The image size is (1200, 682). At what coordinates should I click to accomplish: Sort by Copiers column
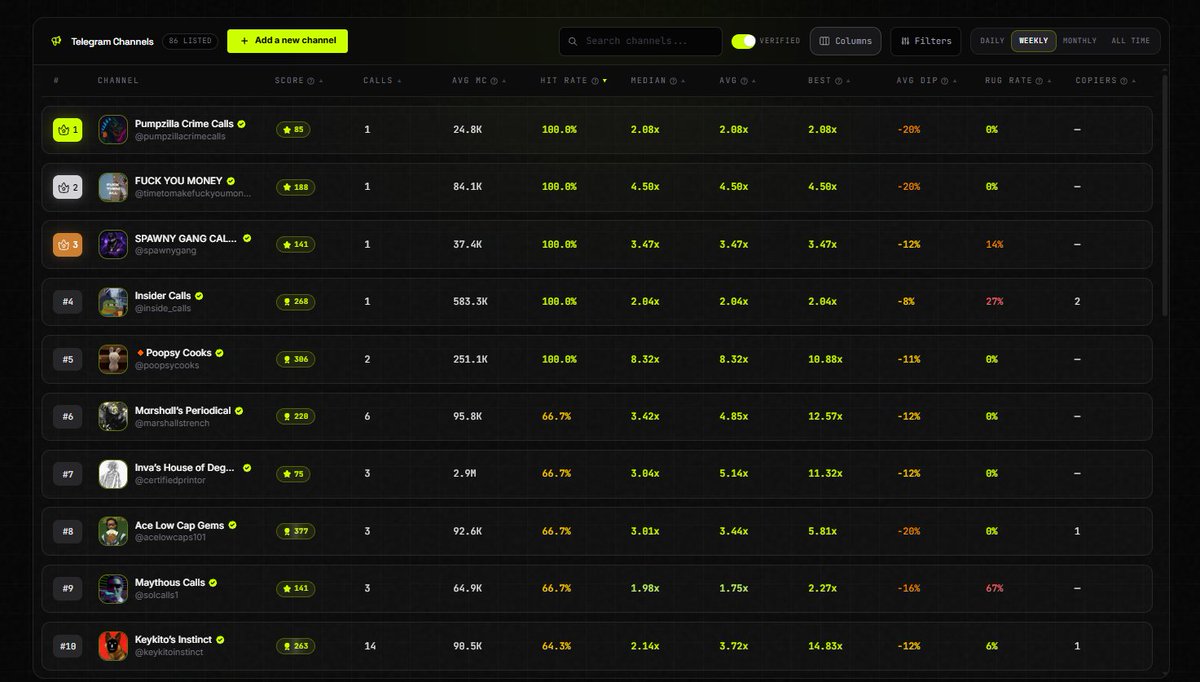point(1106,81)
